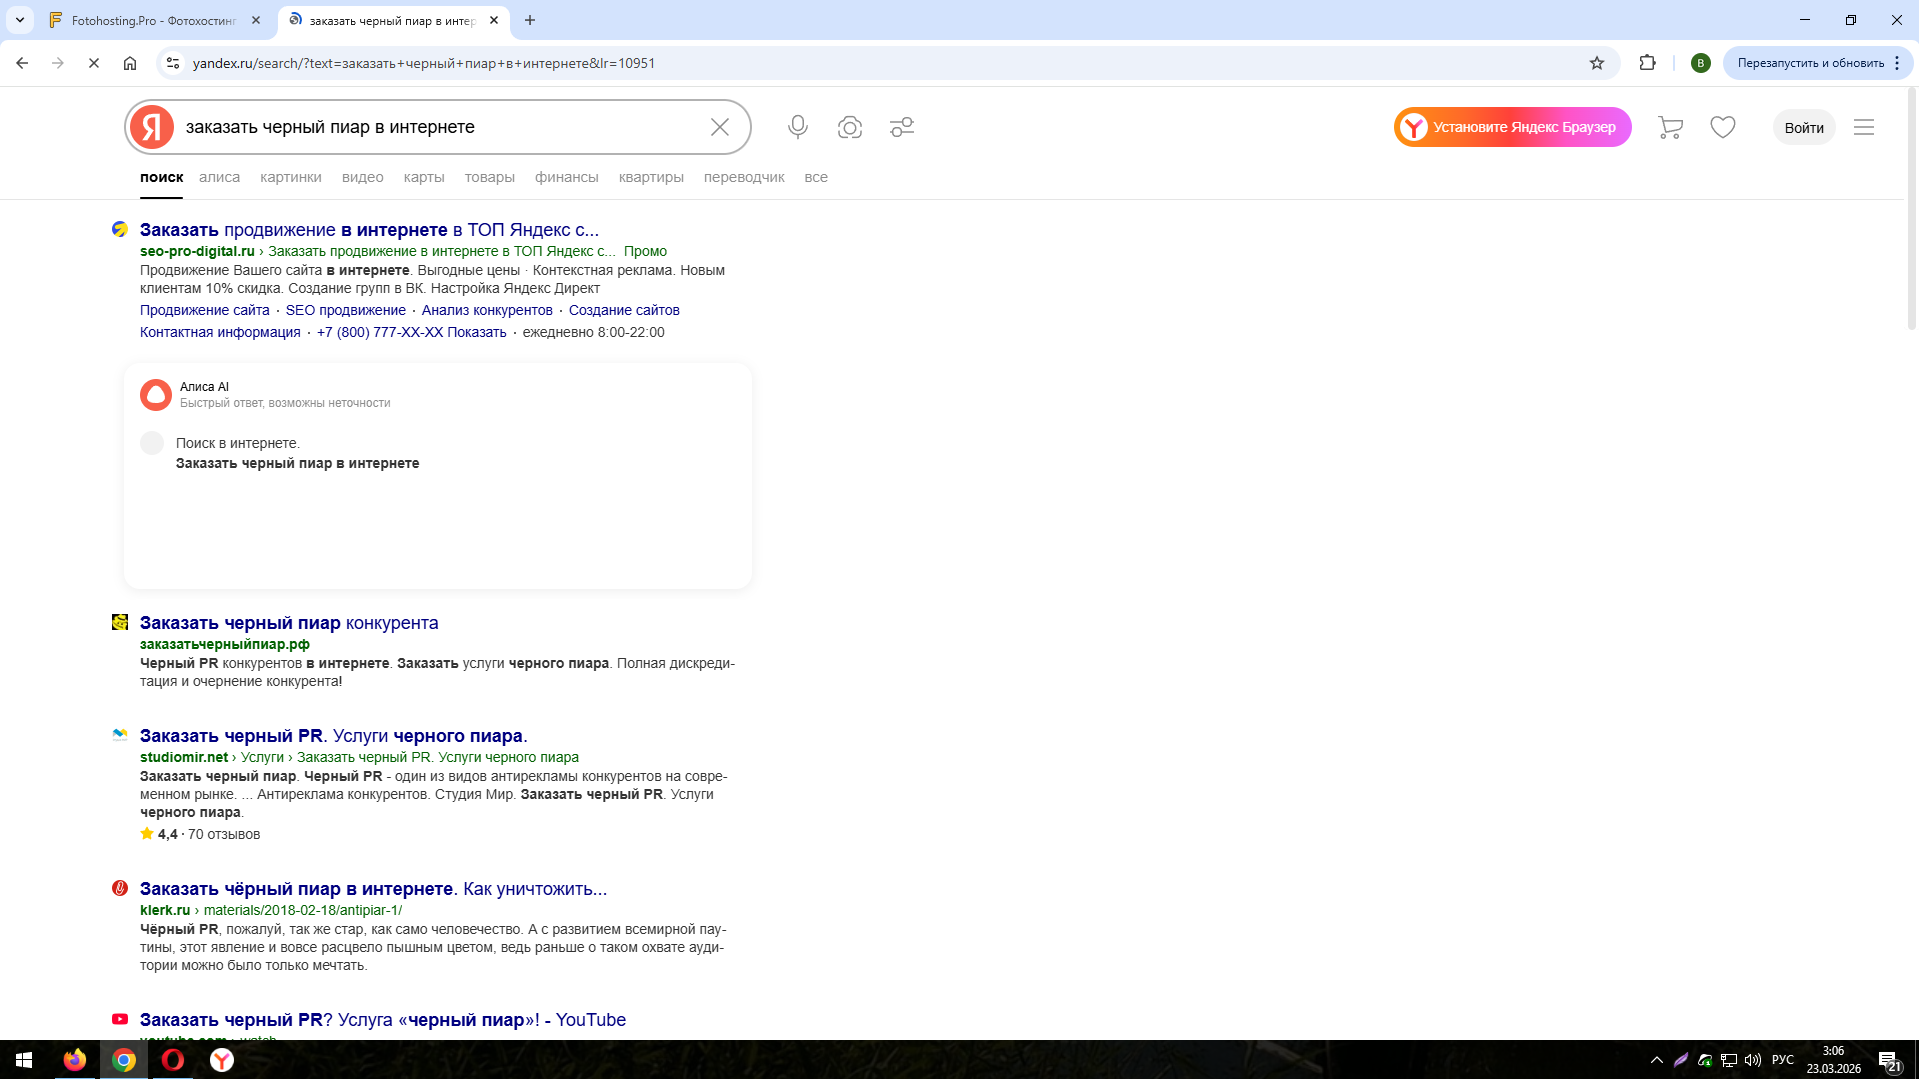Screen dimensions: 1919x1079
Task: Click inside the Yandex search input
Action: click(x=440, y=127)
